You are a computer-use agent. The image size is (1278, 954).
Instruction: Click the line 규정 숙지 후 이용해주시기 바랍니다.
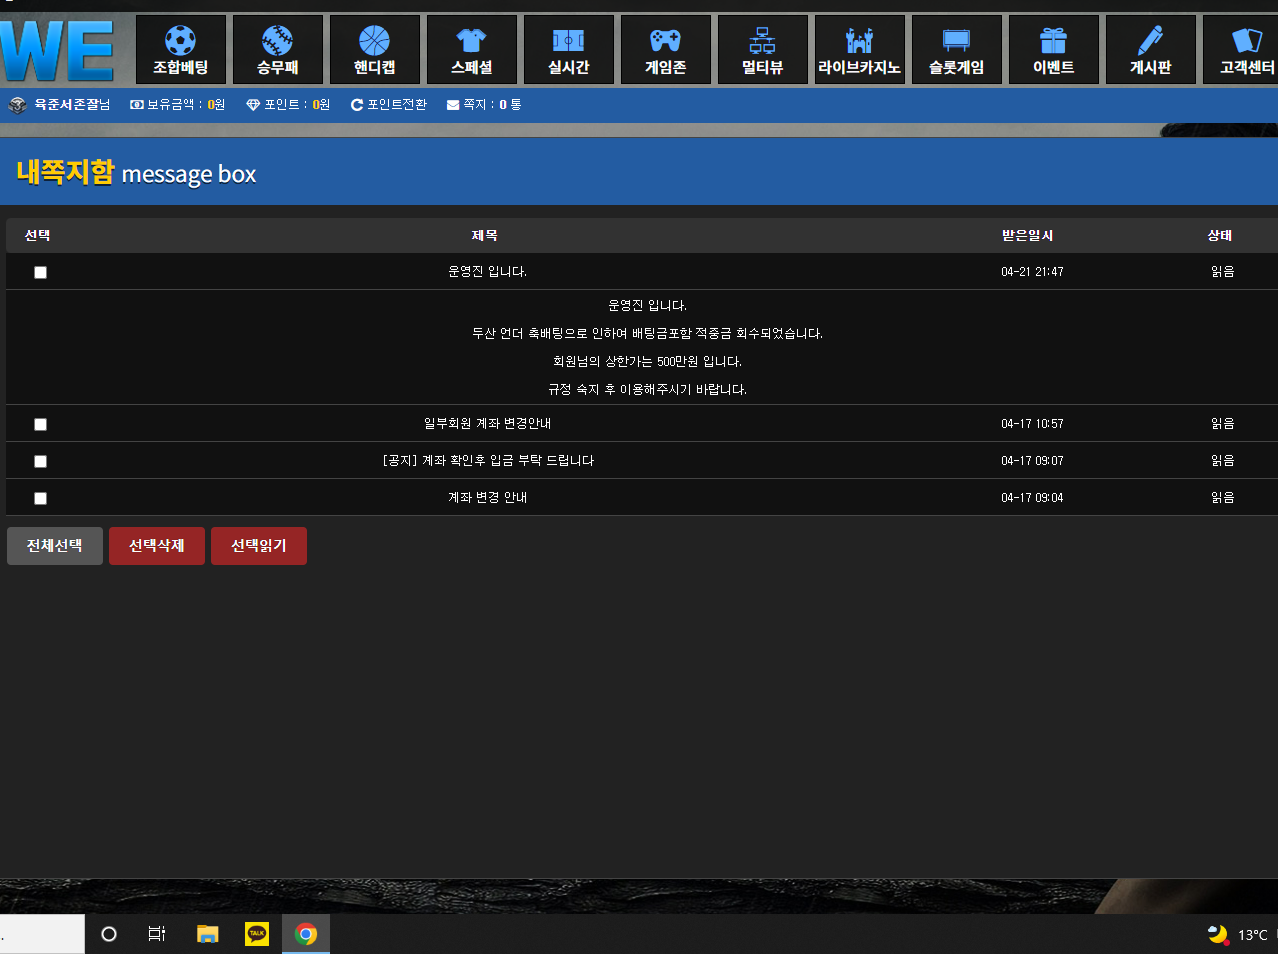[647, 390]
